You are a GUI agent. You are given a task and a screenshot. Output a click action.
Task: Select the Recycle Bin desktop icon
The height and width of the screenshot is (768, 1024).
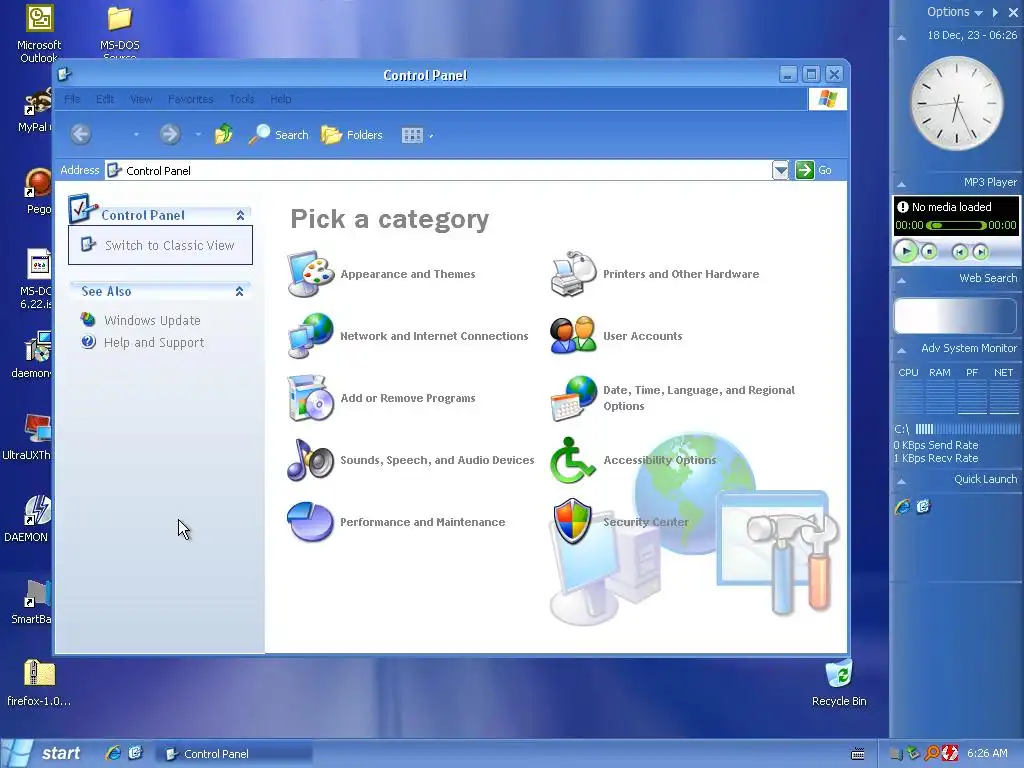839,683
